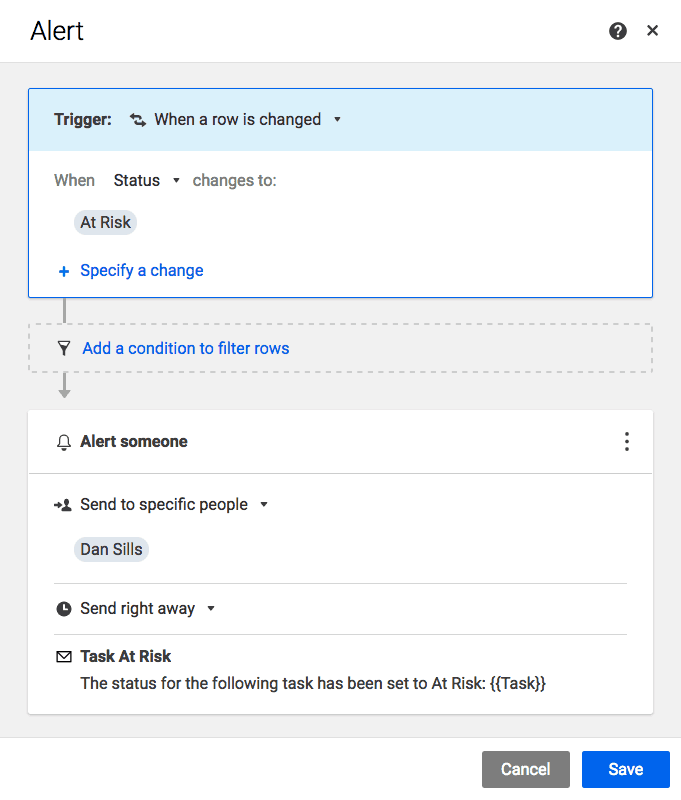The image size is (681, 800).
Task: Open the help question mark icon
Action: (618, 31)
